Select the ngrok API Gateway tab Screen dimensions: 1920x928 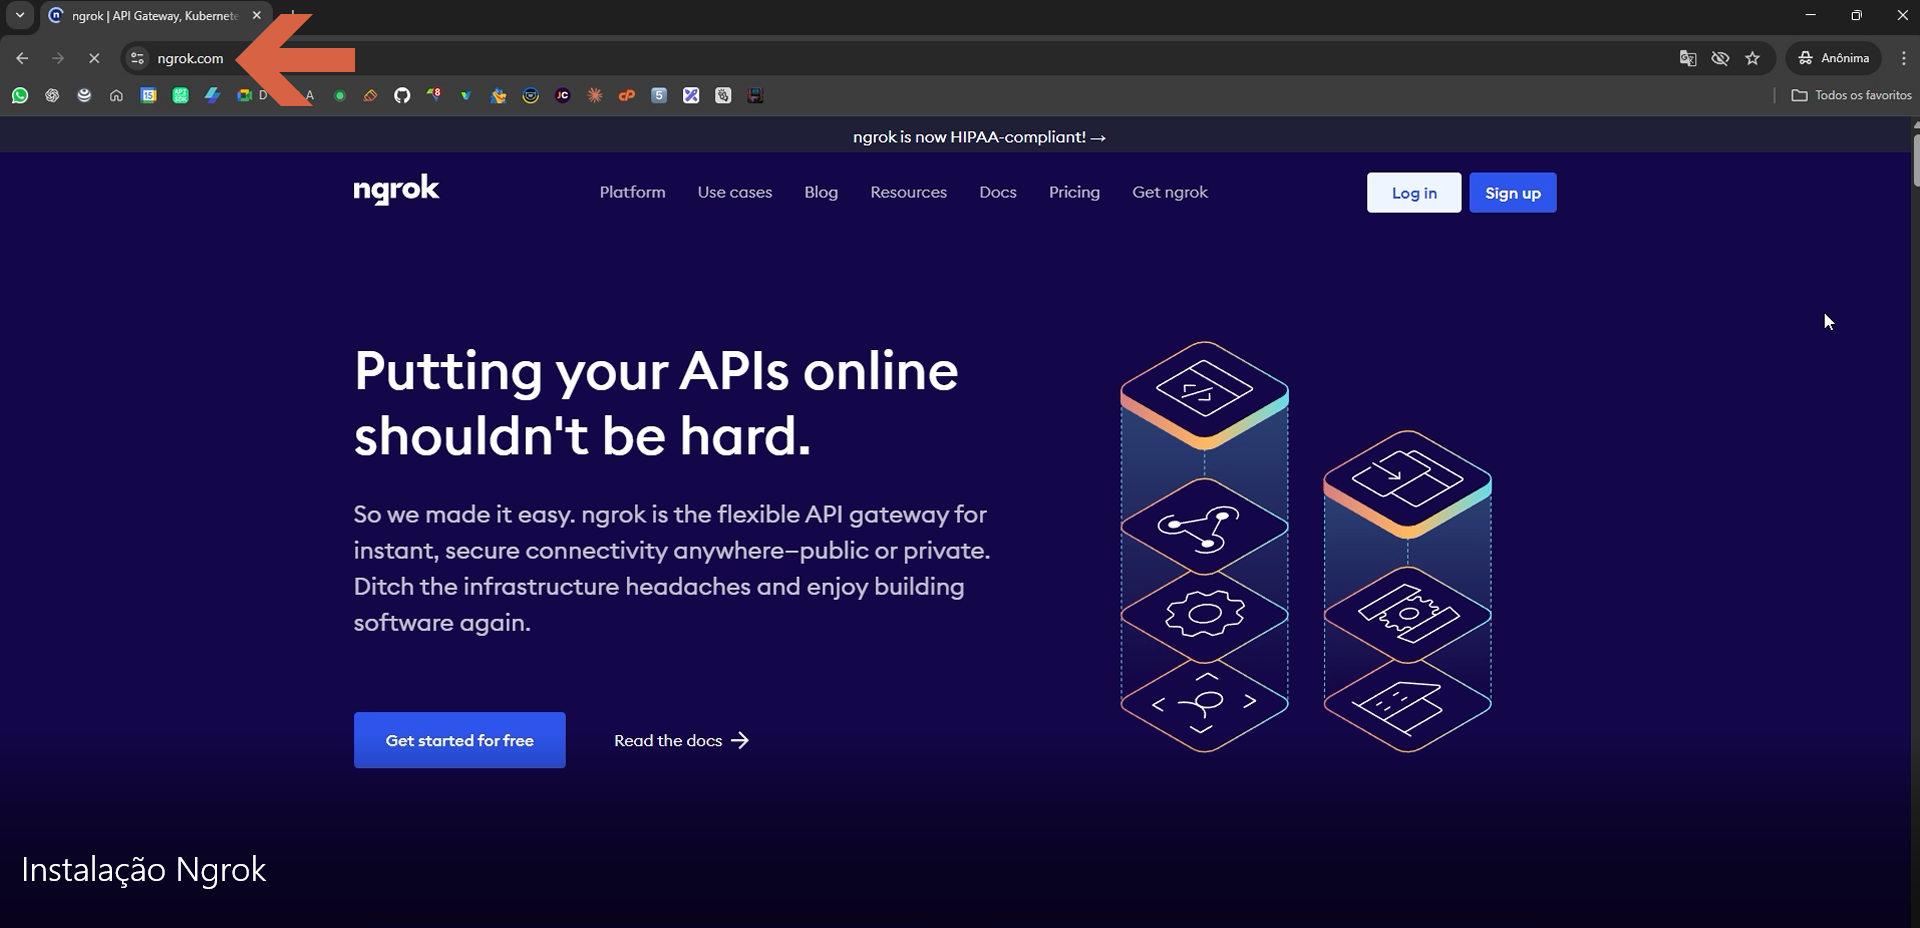point(154,16)
